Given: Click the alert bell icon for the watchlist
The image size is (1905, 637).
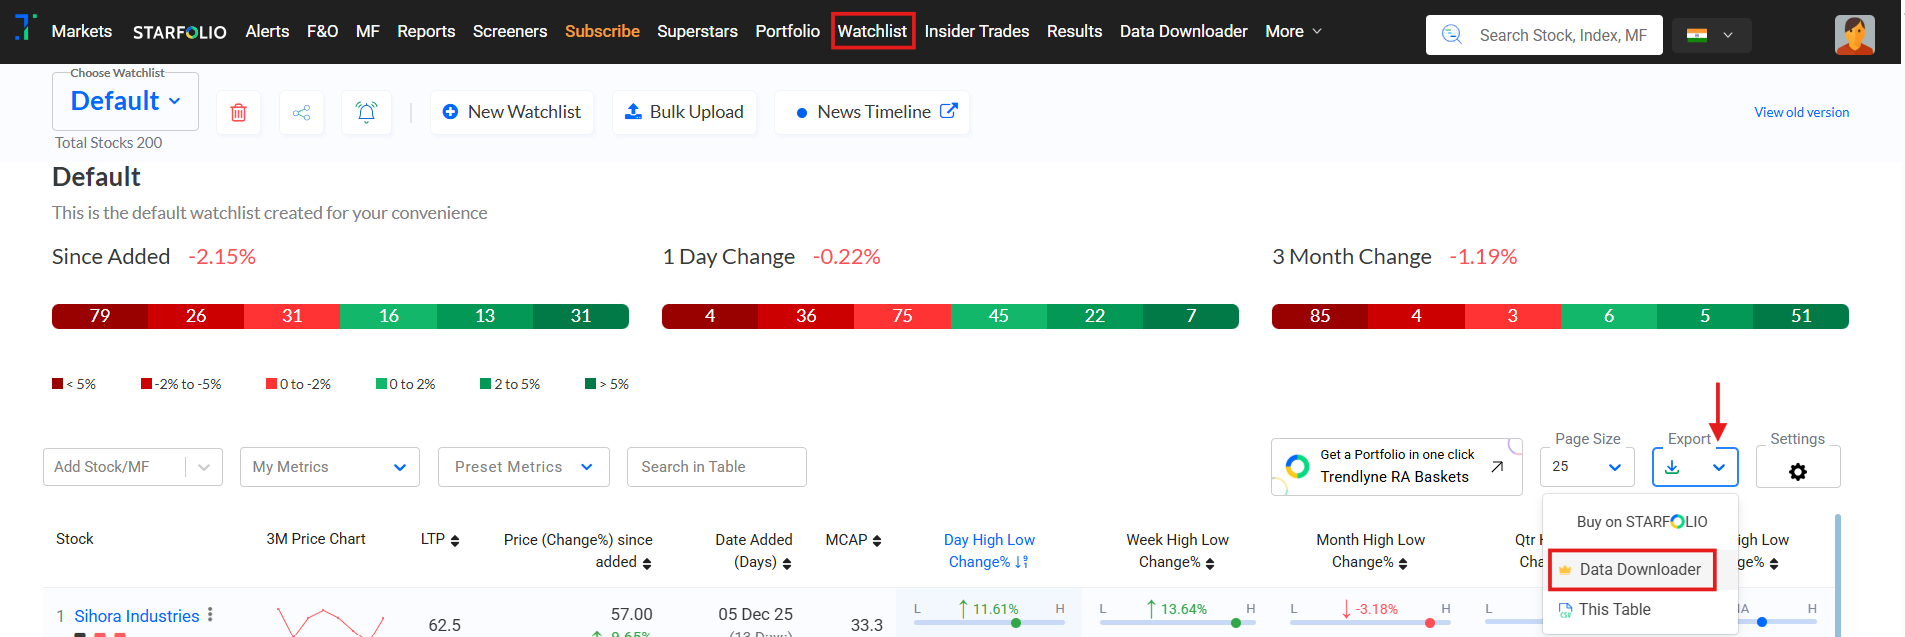Looking at the screenshot, I should (x=366, y=112).
